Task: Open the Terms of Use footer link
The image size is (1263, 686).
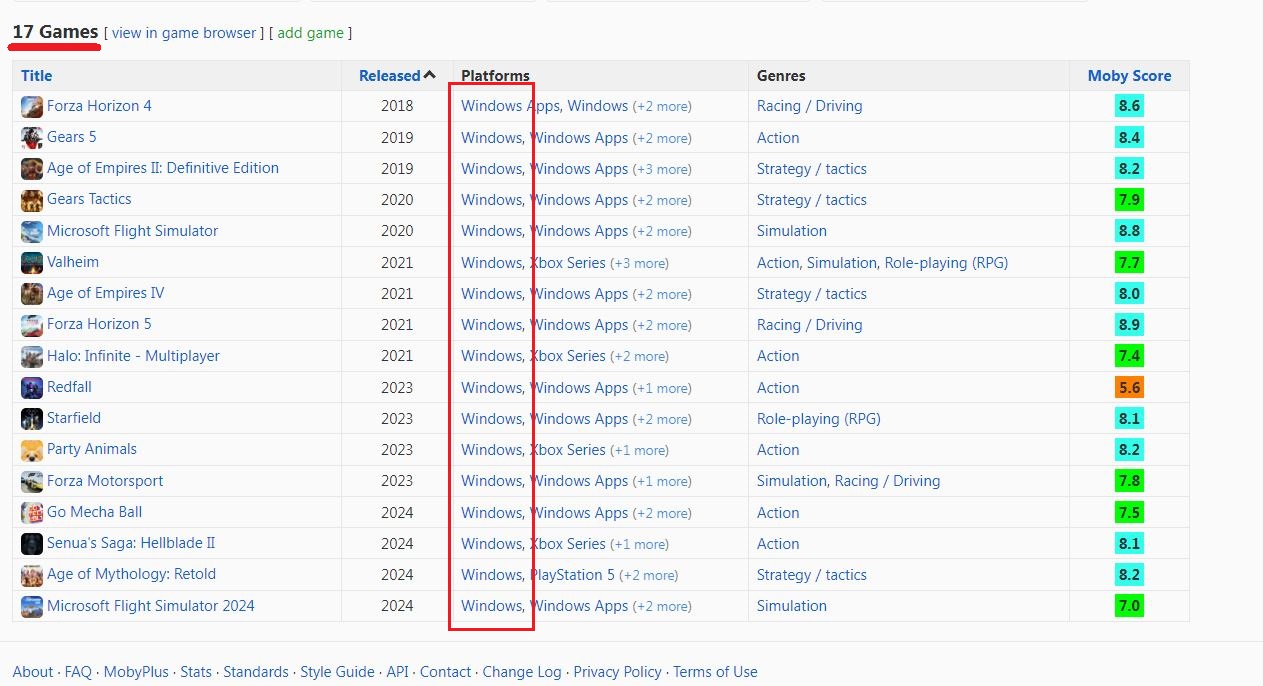Action: (715, 672)
